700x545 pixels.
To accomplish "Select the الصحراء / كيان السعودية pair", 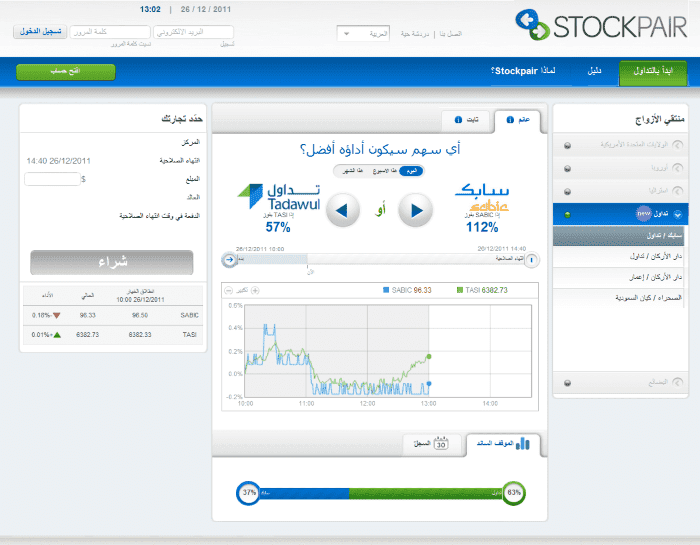I will 618,298.
